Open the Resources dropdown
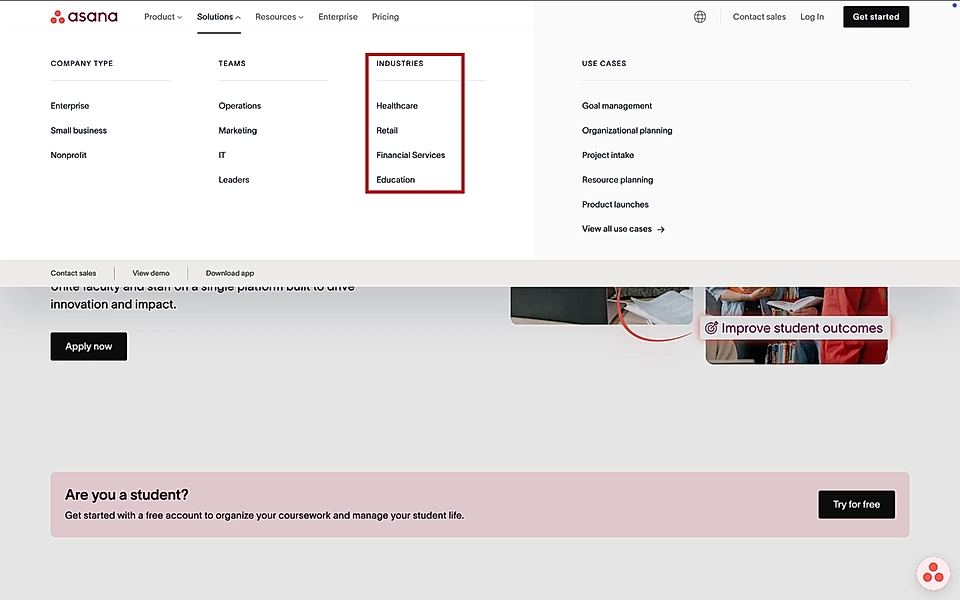 (278, 16)
